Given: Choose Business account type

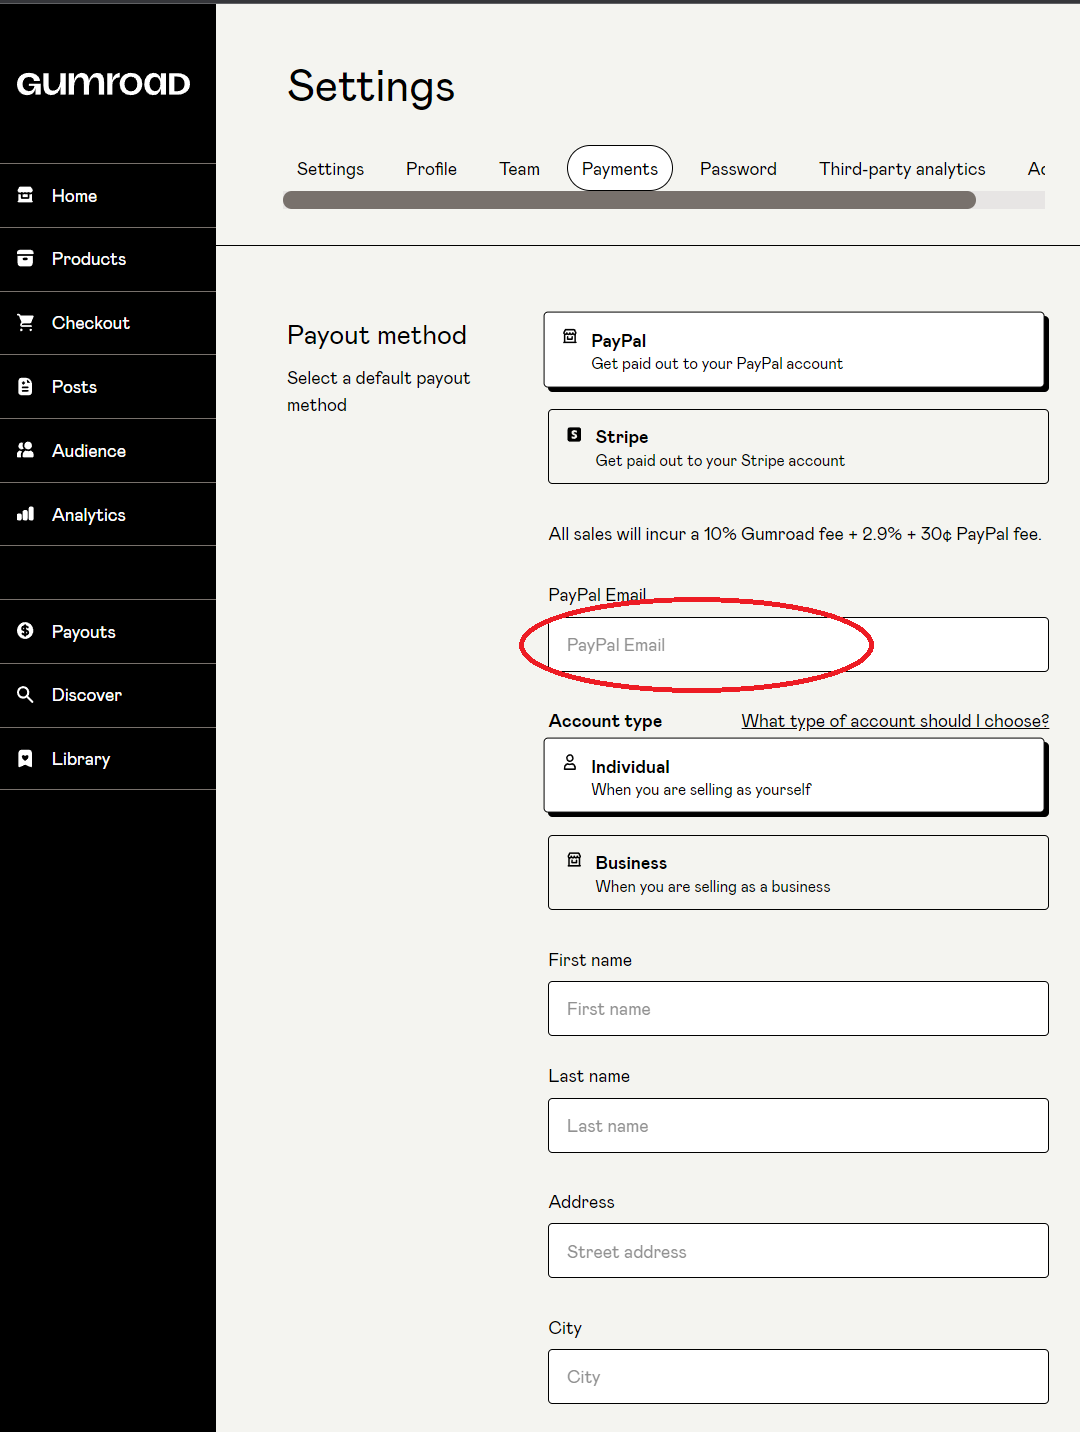Looking at the screenshot, I should coord(798,873).
